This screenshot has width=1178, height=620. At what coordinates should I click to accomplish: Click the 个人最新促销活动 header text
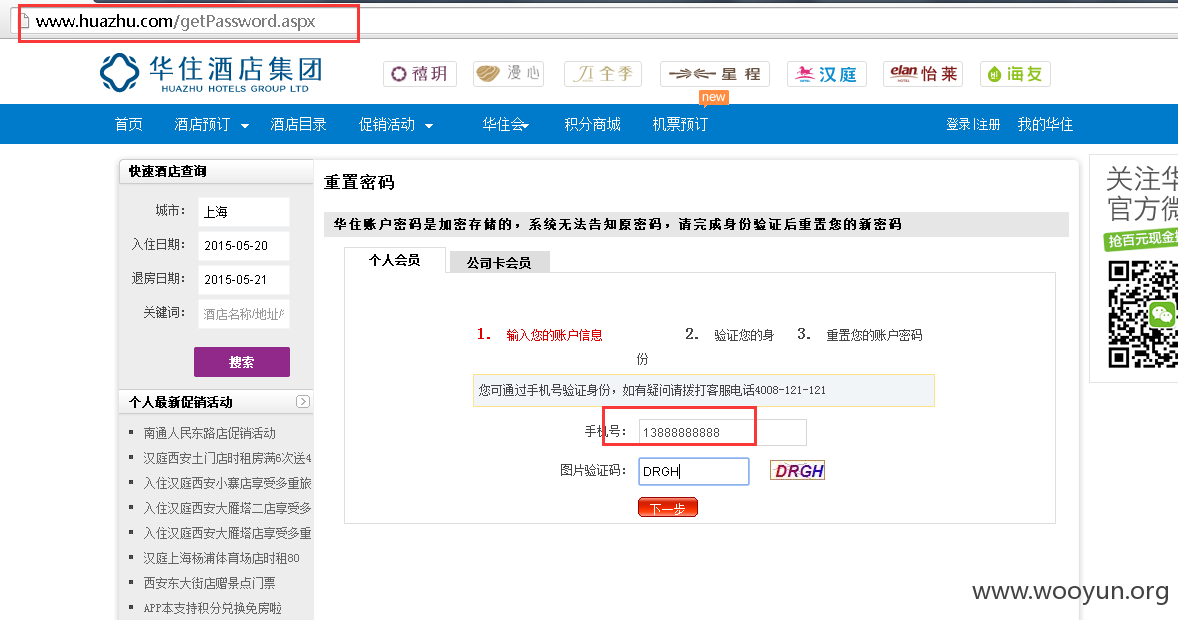pyautogui.click(x=180, y=402)
